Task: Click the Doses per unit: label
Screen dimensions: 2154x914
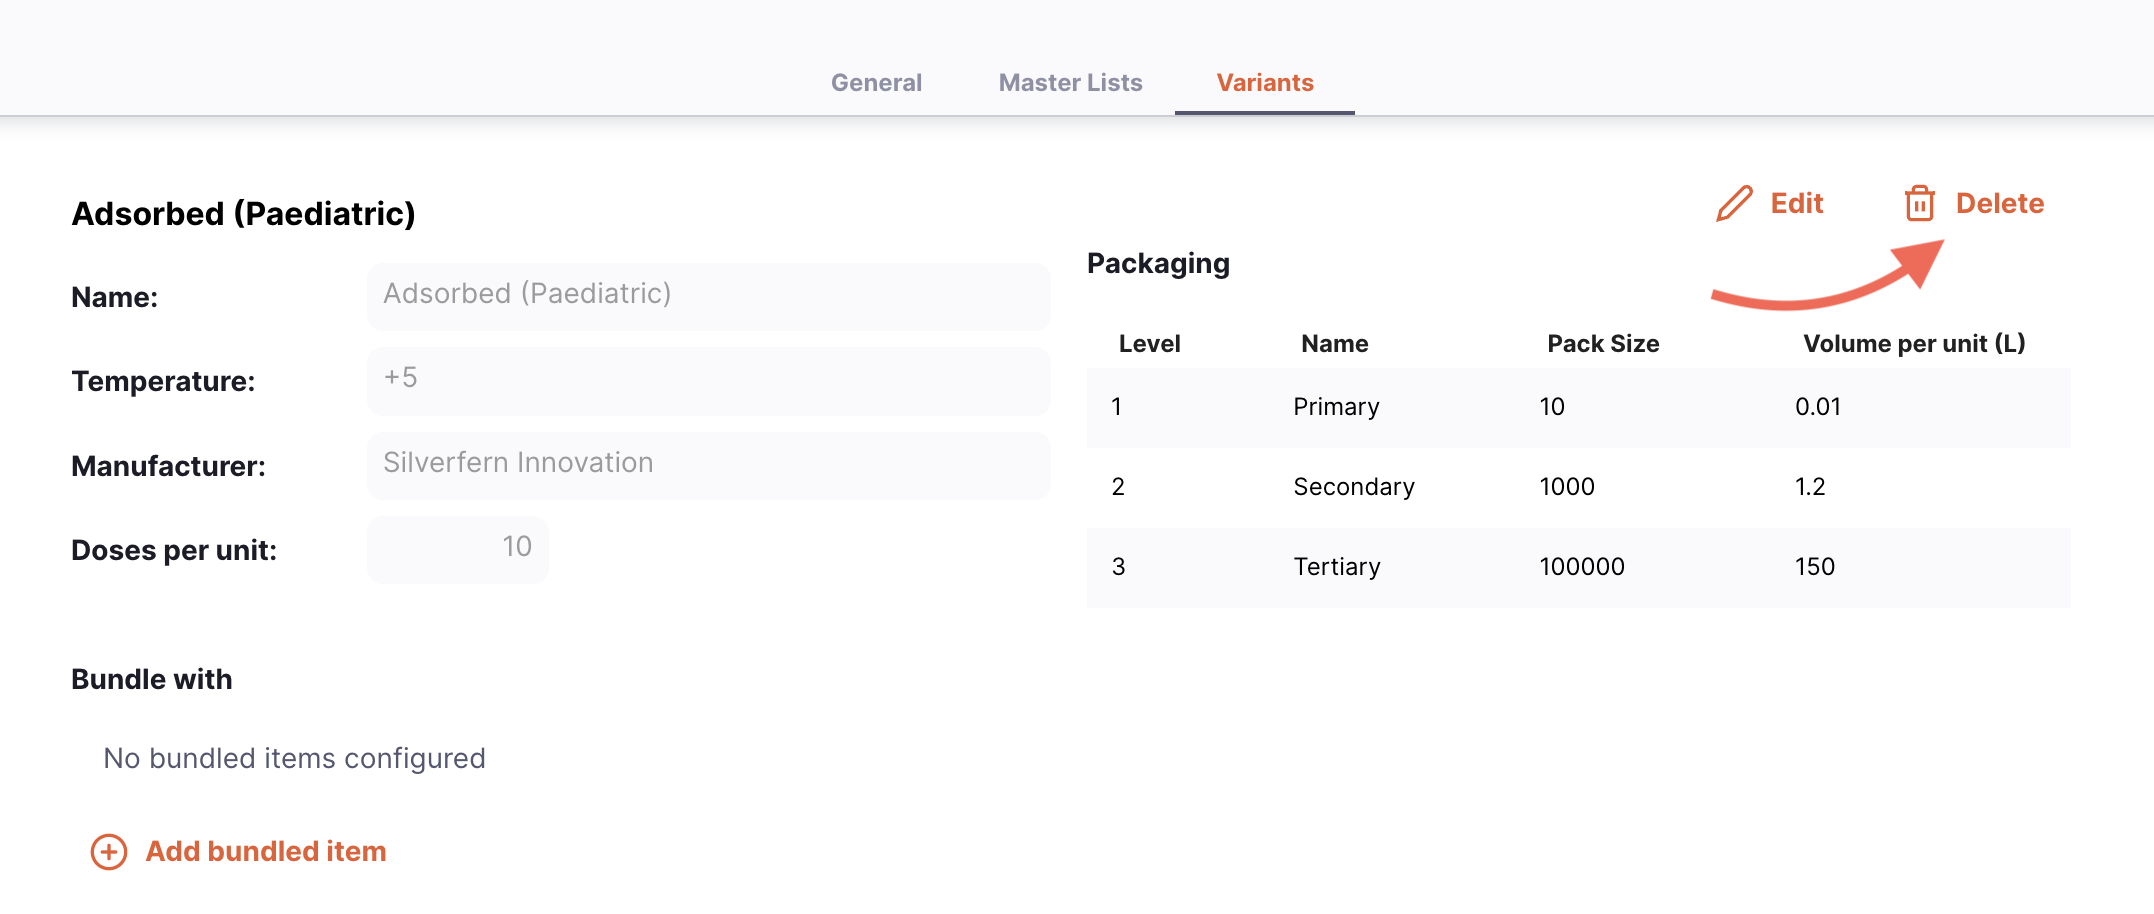Action: (x=174, y=550)
